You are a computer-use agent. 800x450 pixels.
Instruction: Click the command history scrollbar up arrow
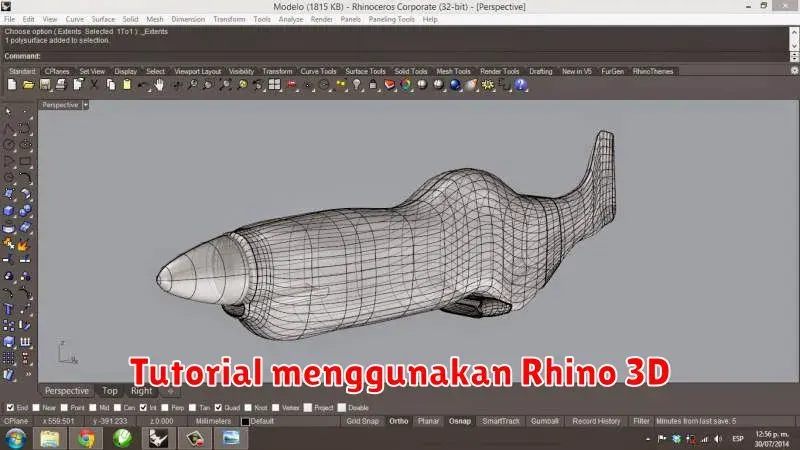(794, 32)
